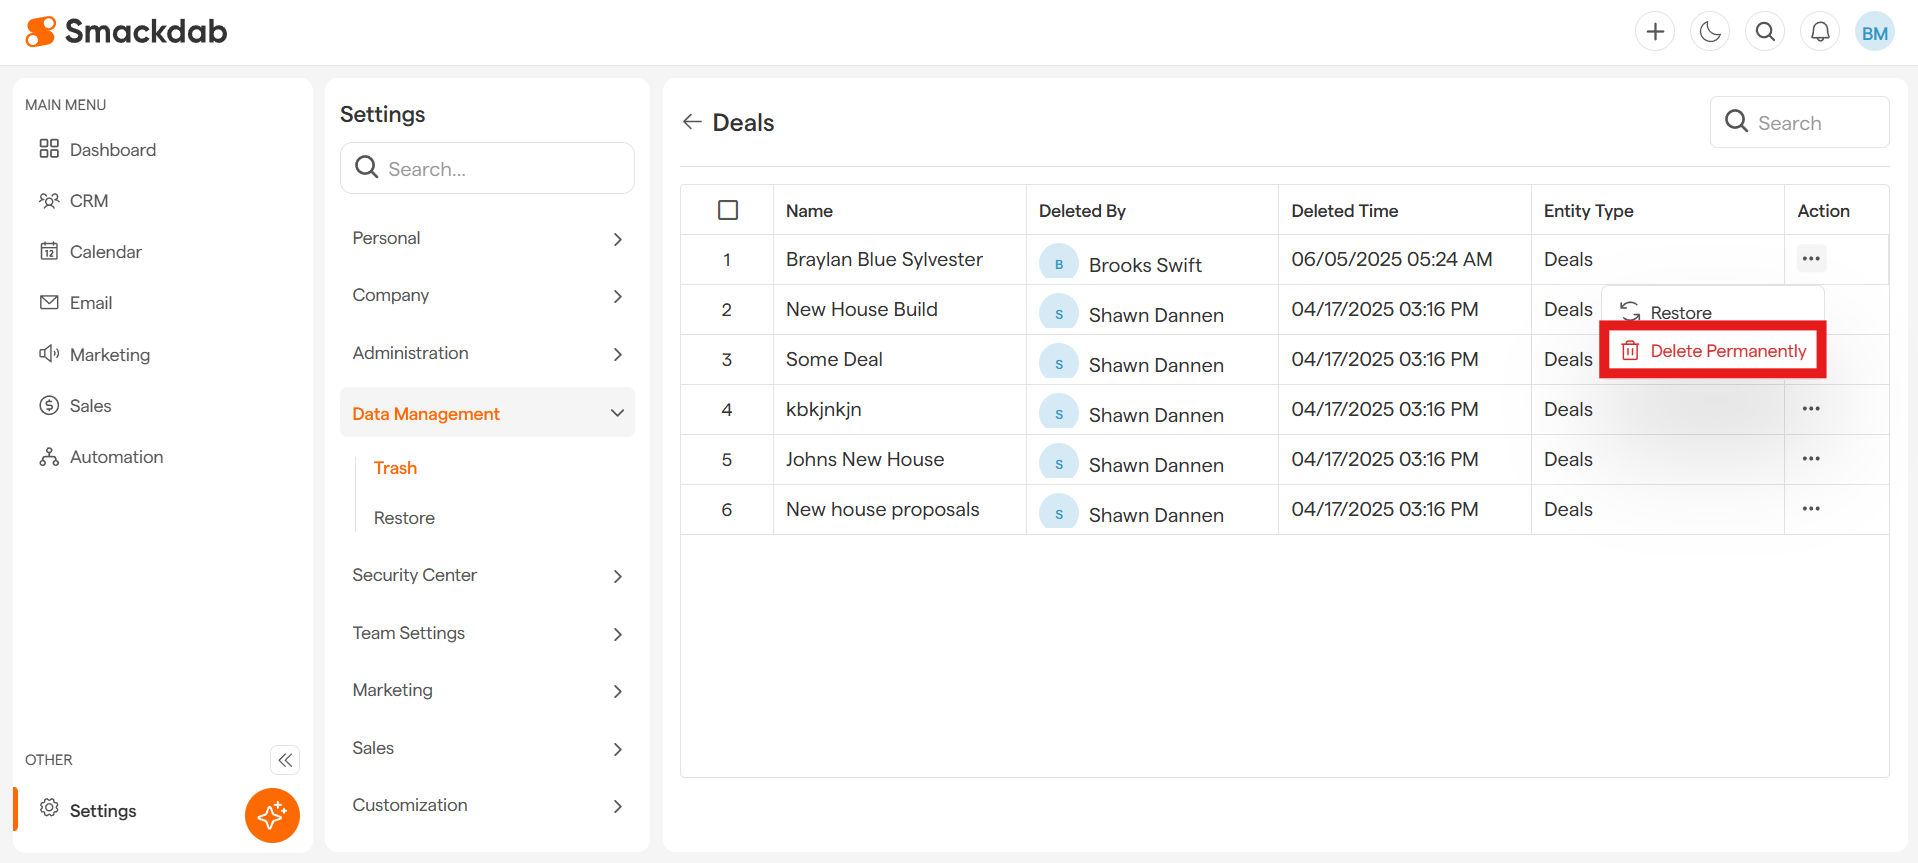
Task: Open Email in main menu
Action: (76, 302)
